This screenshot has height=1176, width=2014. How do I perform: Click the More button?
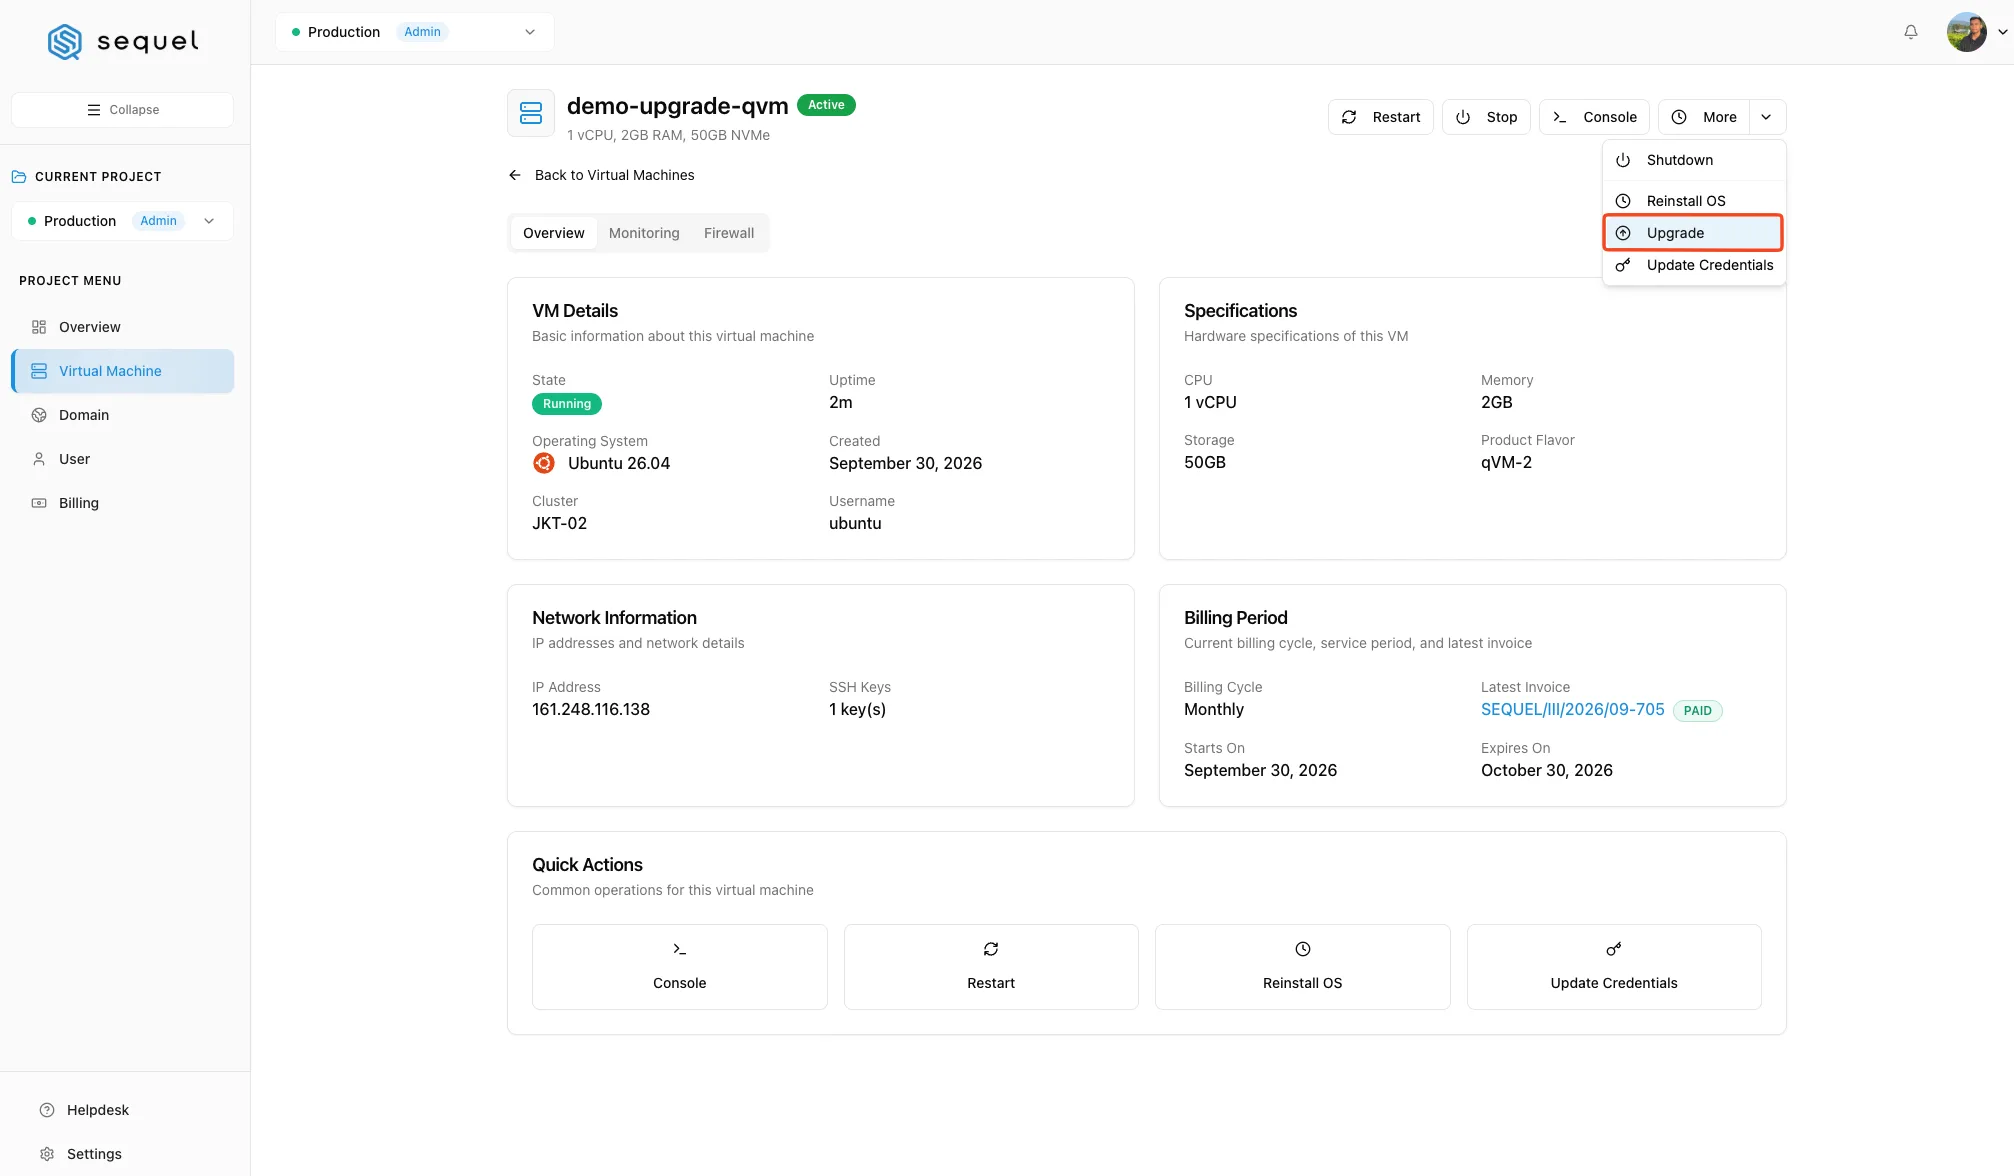click(x=1704, y=117)
